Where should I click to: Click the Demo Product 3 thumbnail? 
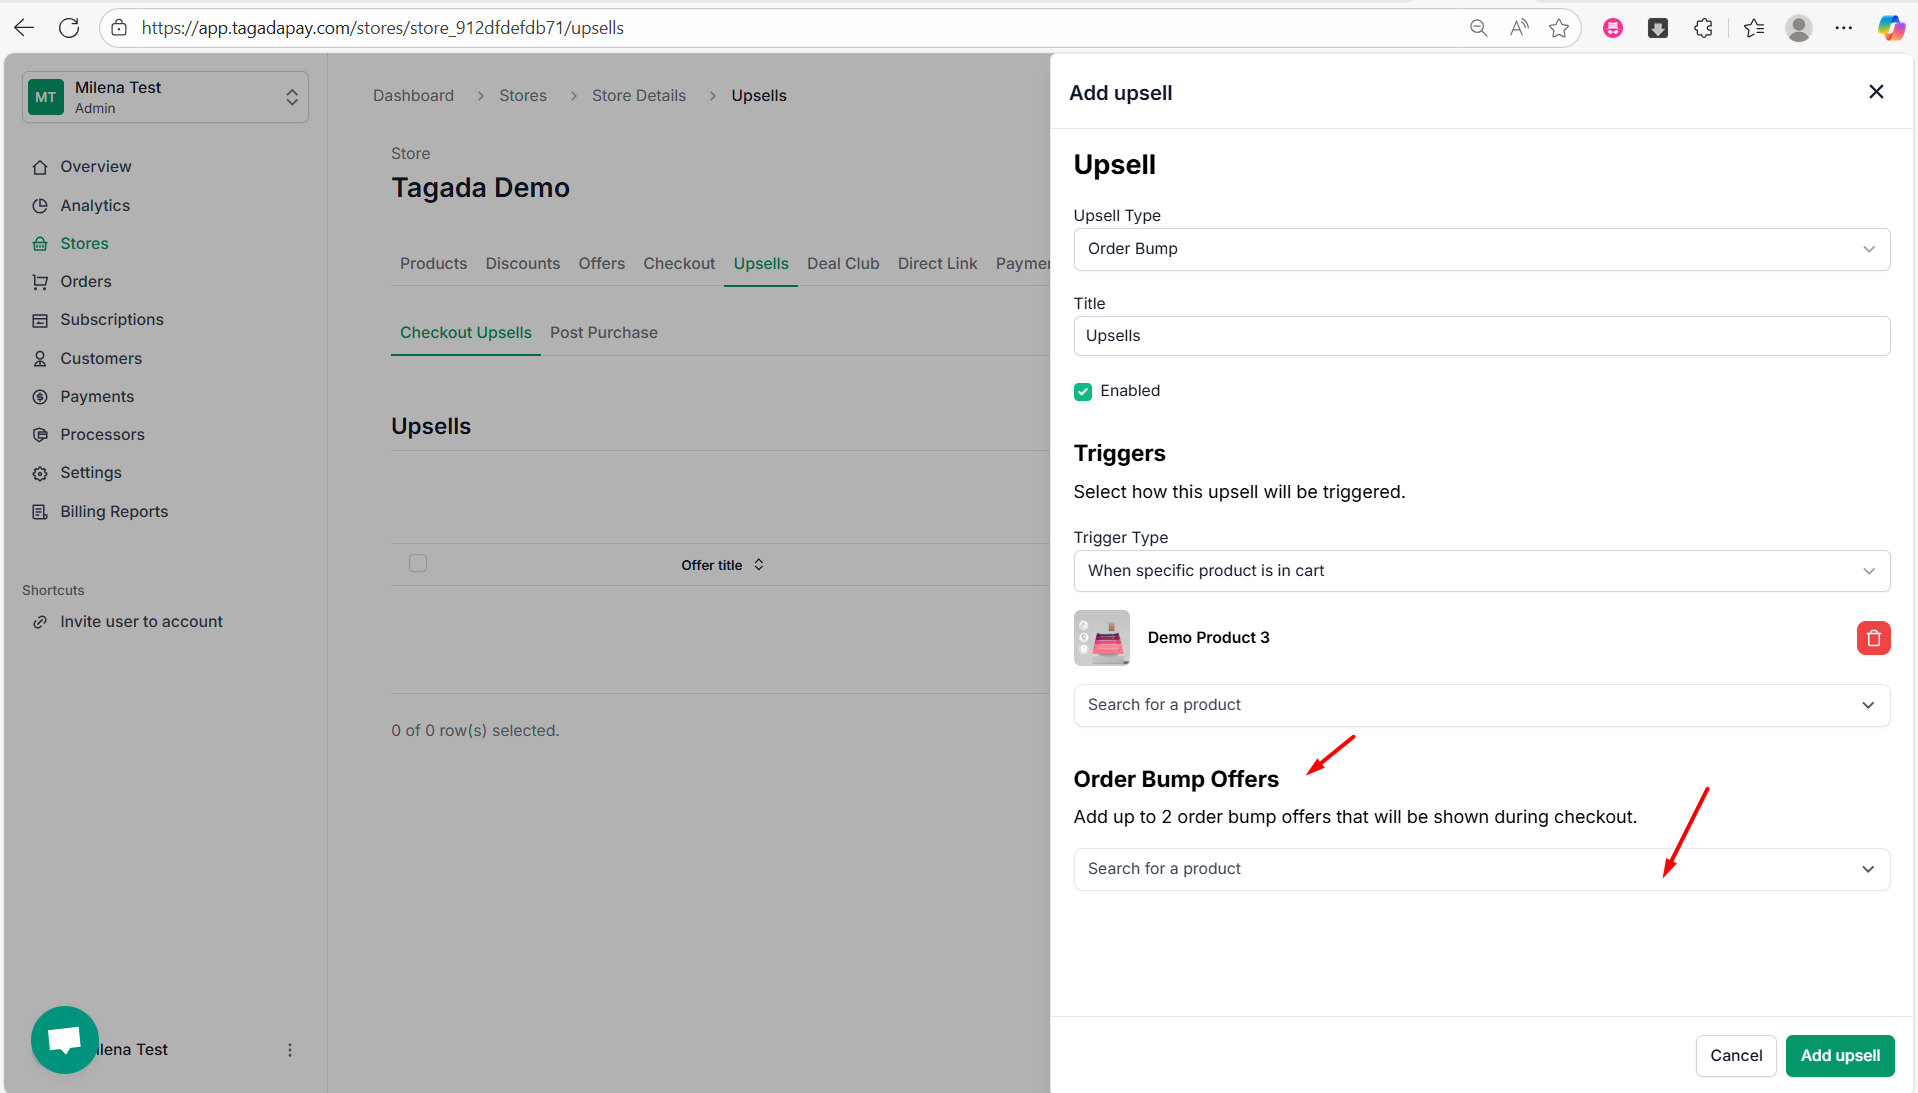[x=1101, y=638]
